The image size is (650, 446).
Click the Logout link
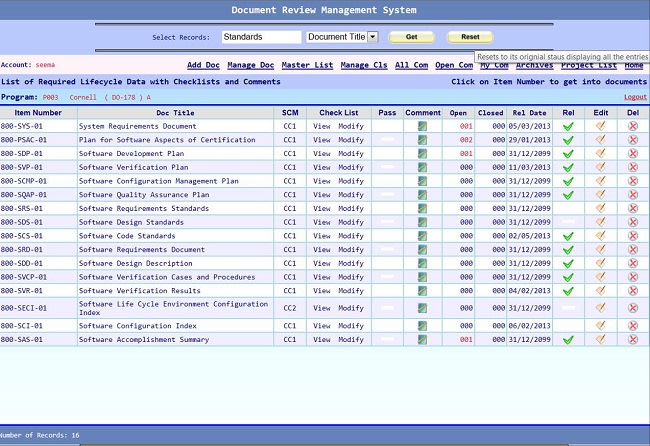(x=635, y=97)
